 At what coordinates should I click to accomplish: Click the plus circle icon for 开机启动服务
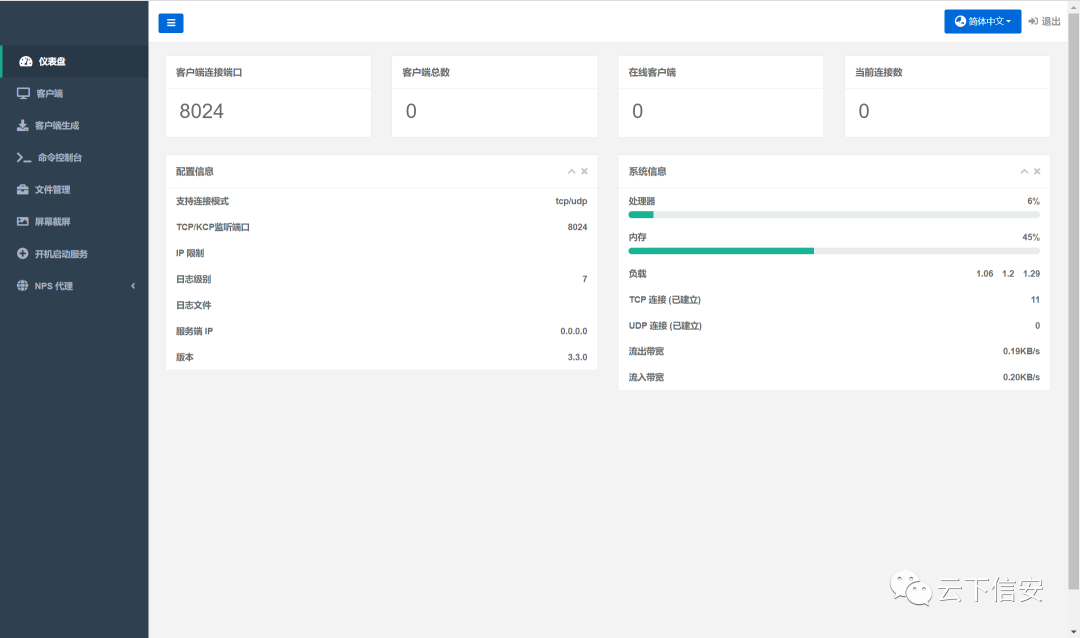[x=23, y=254]
